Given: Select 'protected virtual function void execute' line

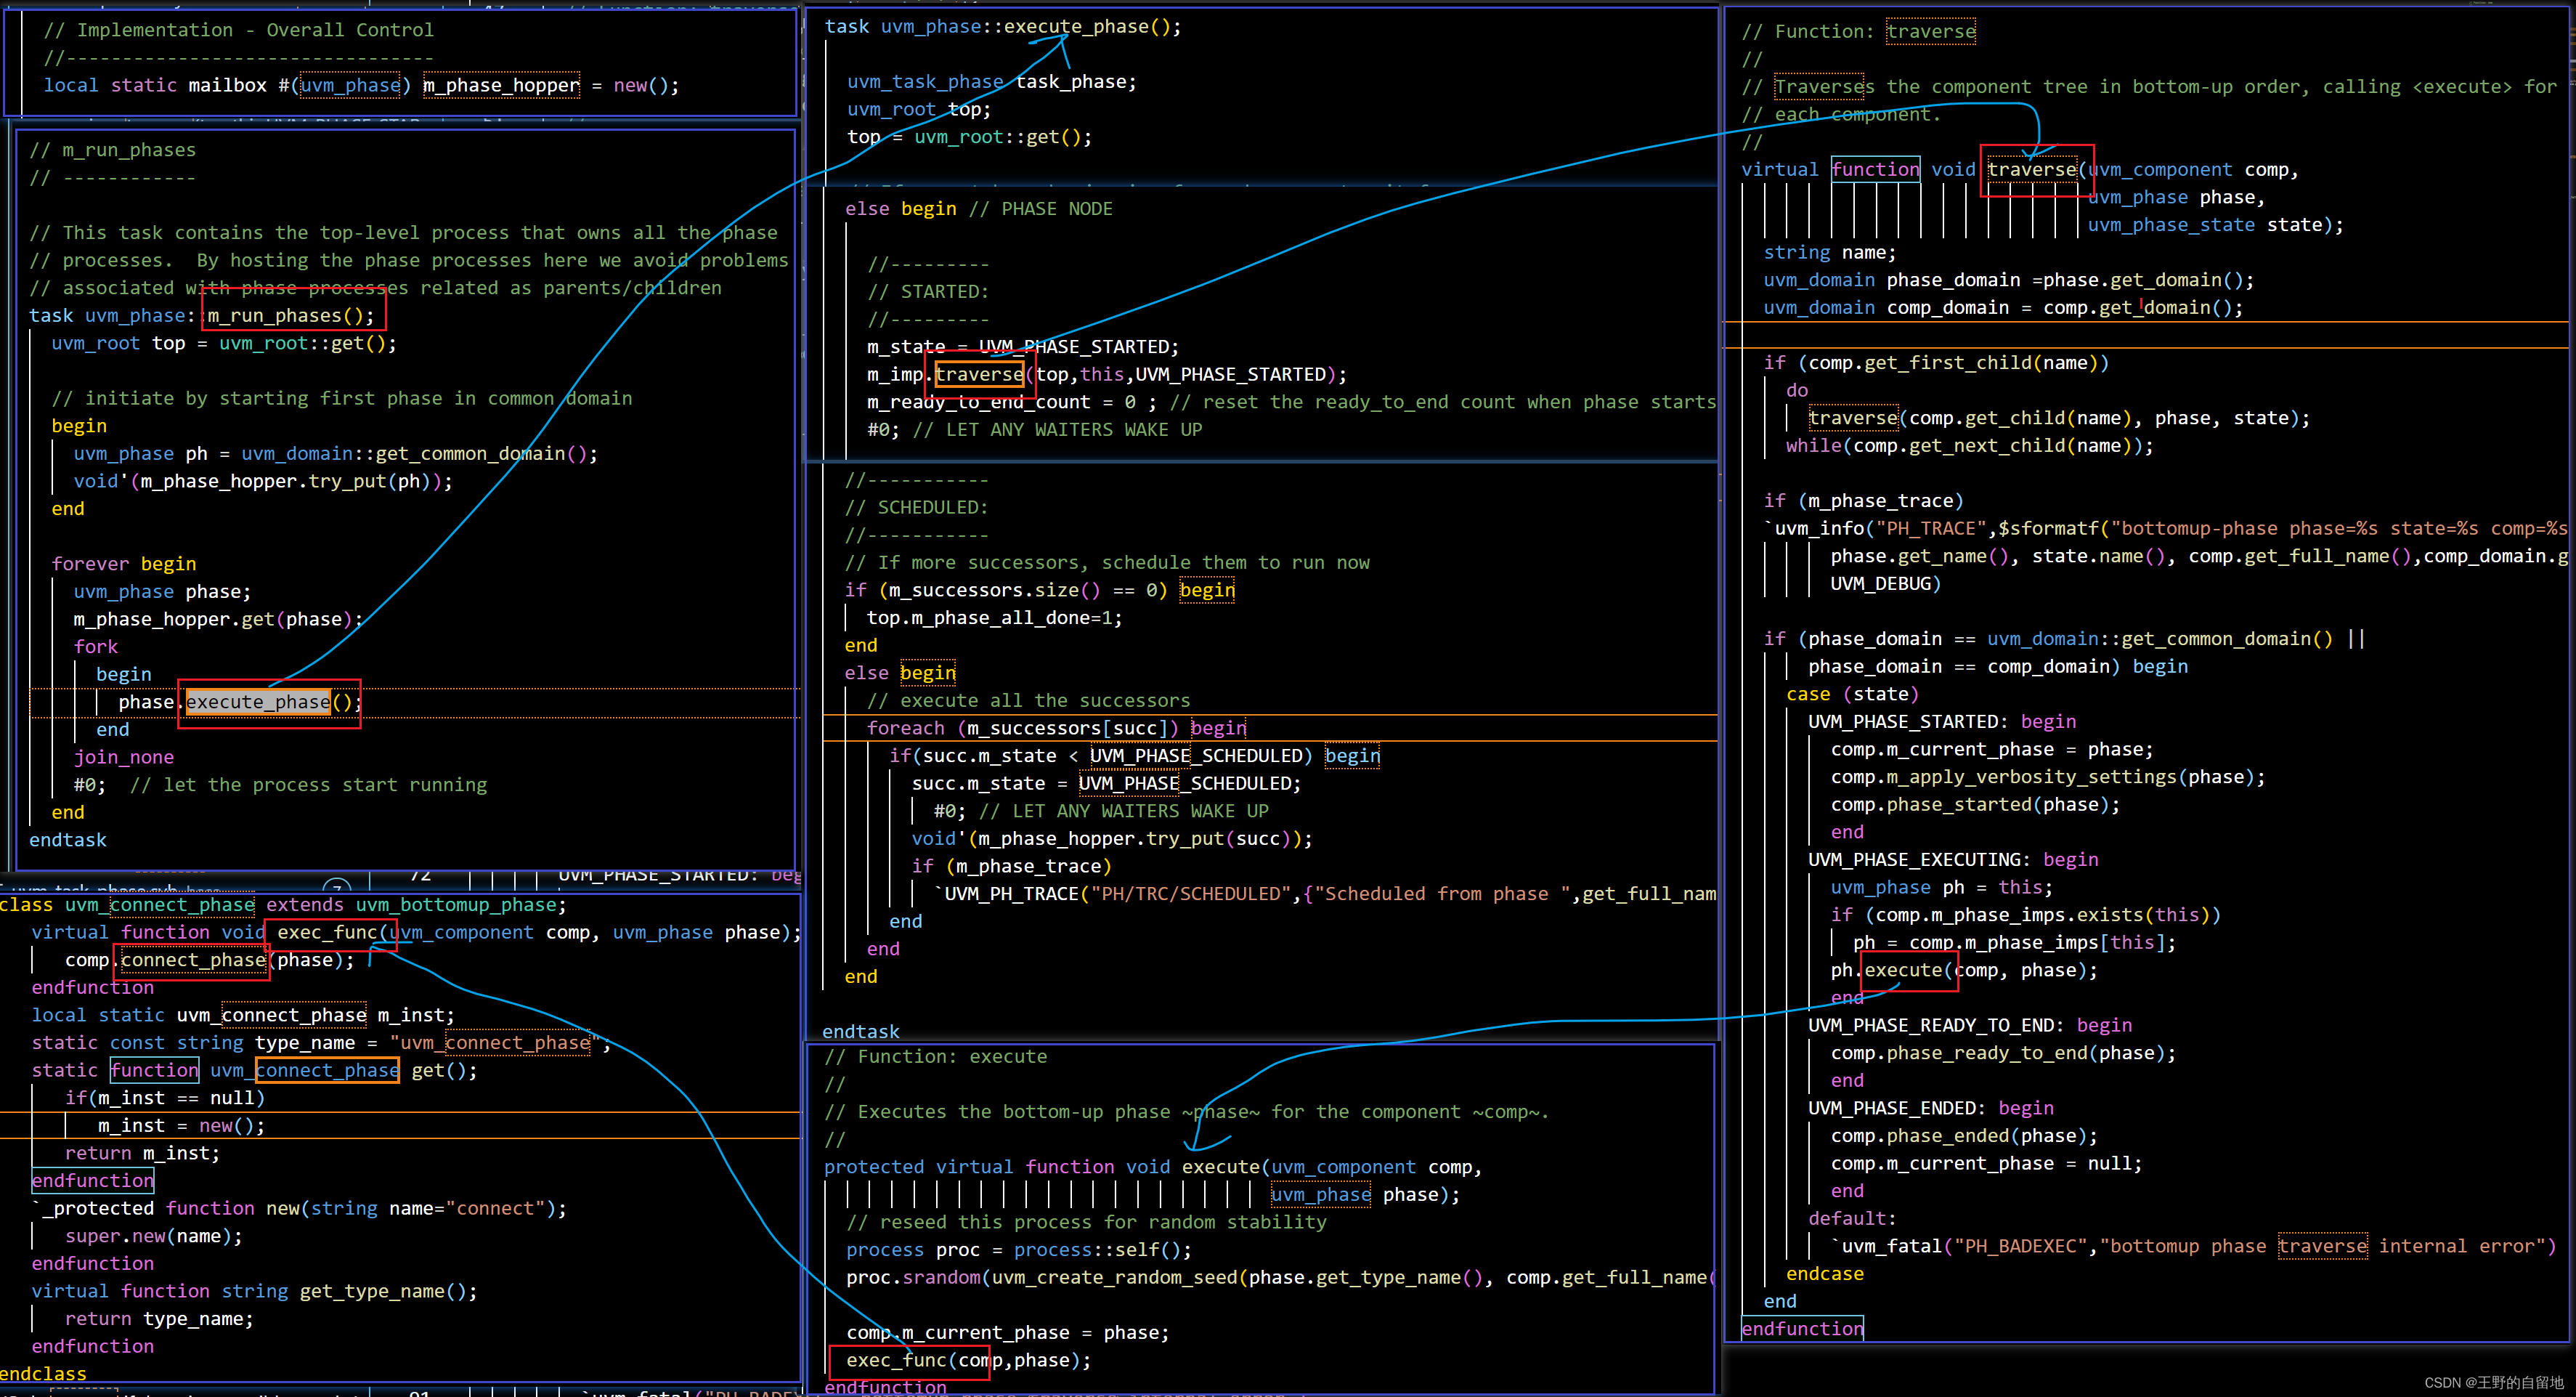Looking at the screenshot, I should pos(1153,1167).
